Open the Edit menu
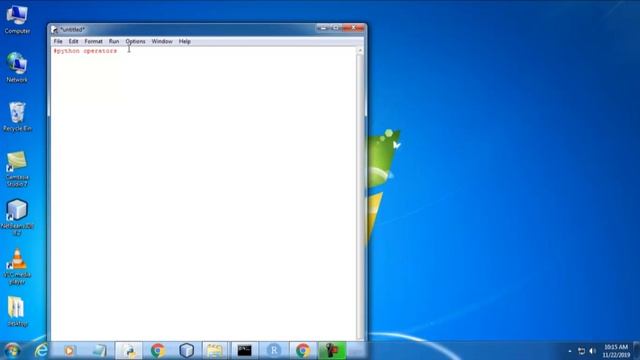The width and height of the screenshot is (640, 360). [x=73, y=41]
